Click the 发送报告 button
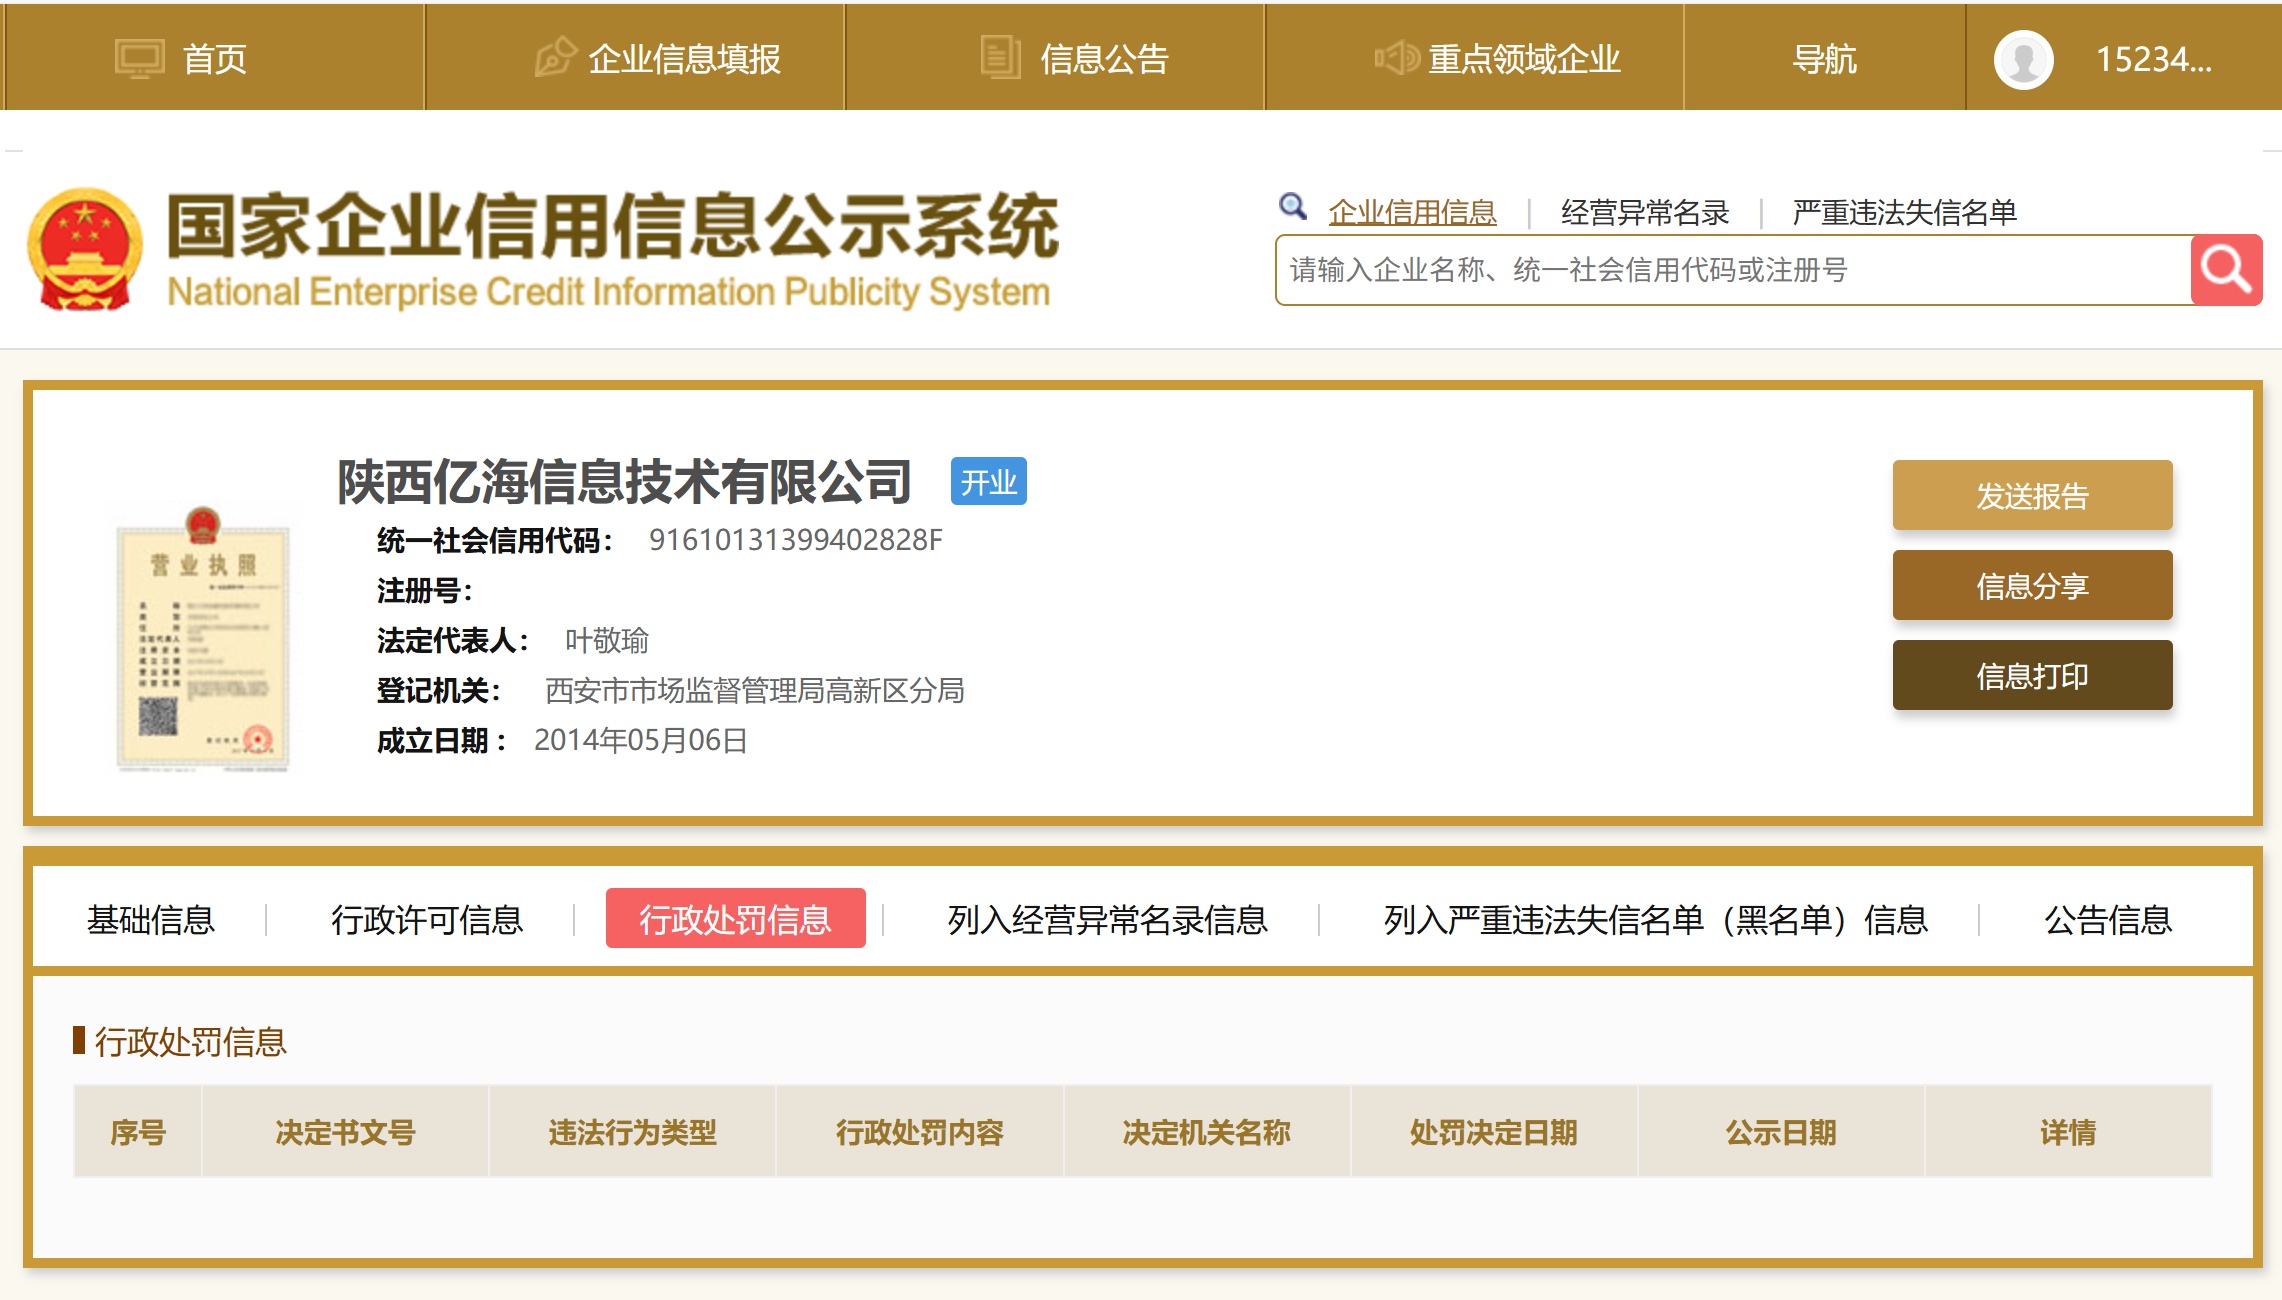This screenshot has height=1300, width=2282. [x=2031, y=496]
